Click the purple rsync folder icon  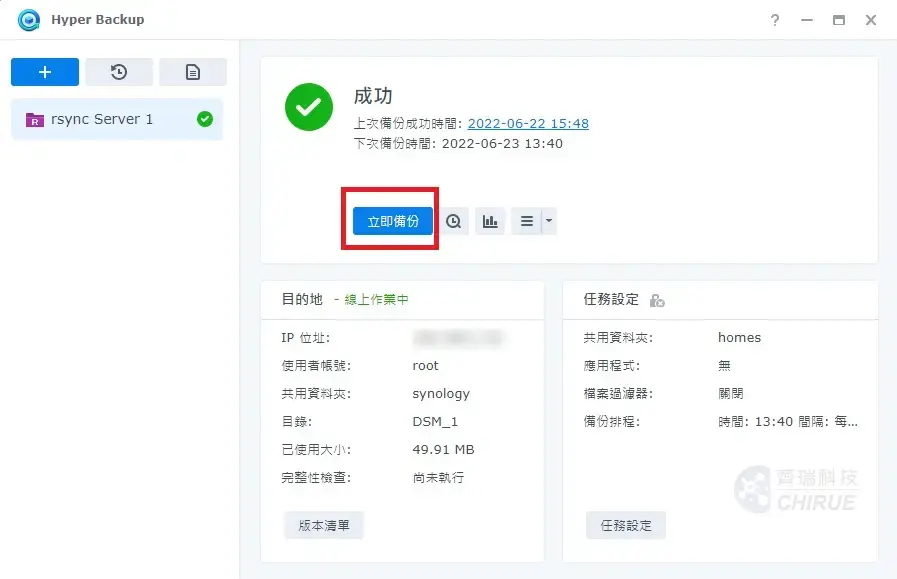coord(35,120)
